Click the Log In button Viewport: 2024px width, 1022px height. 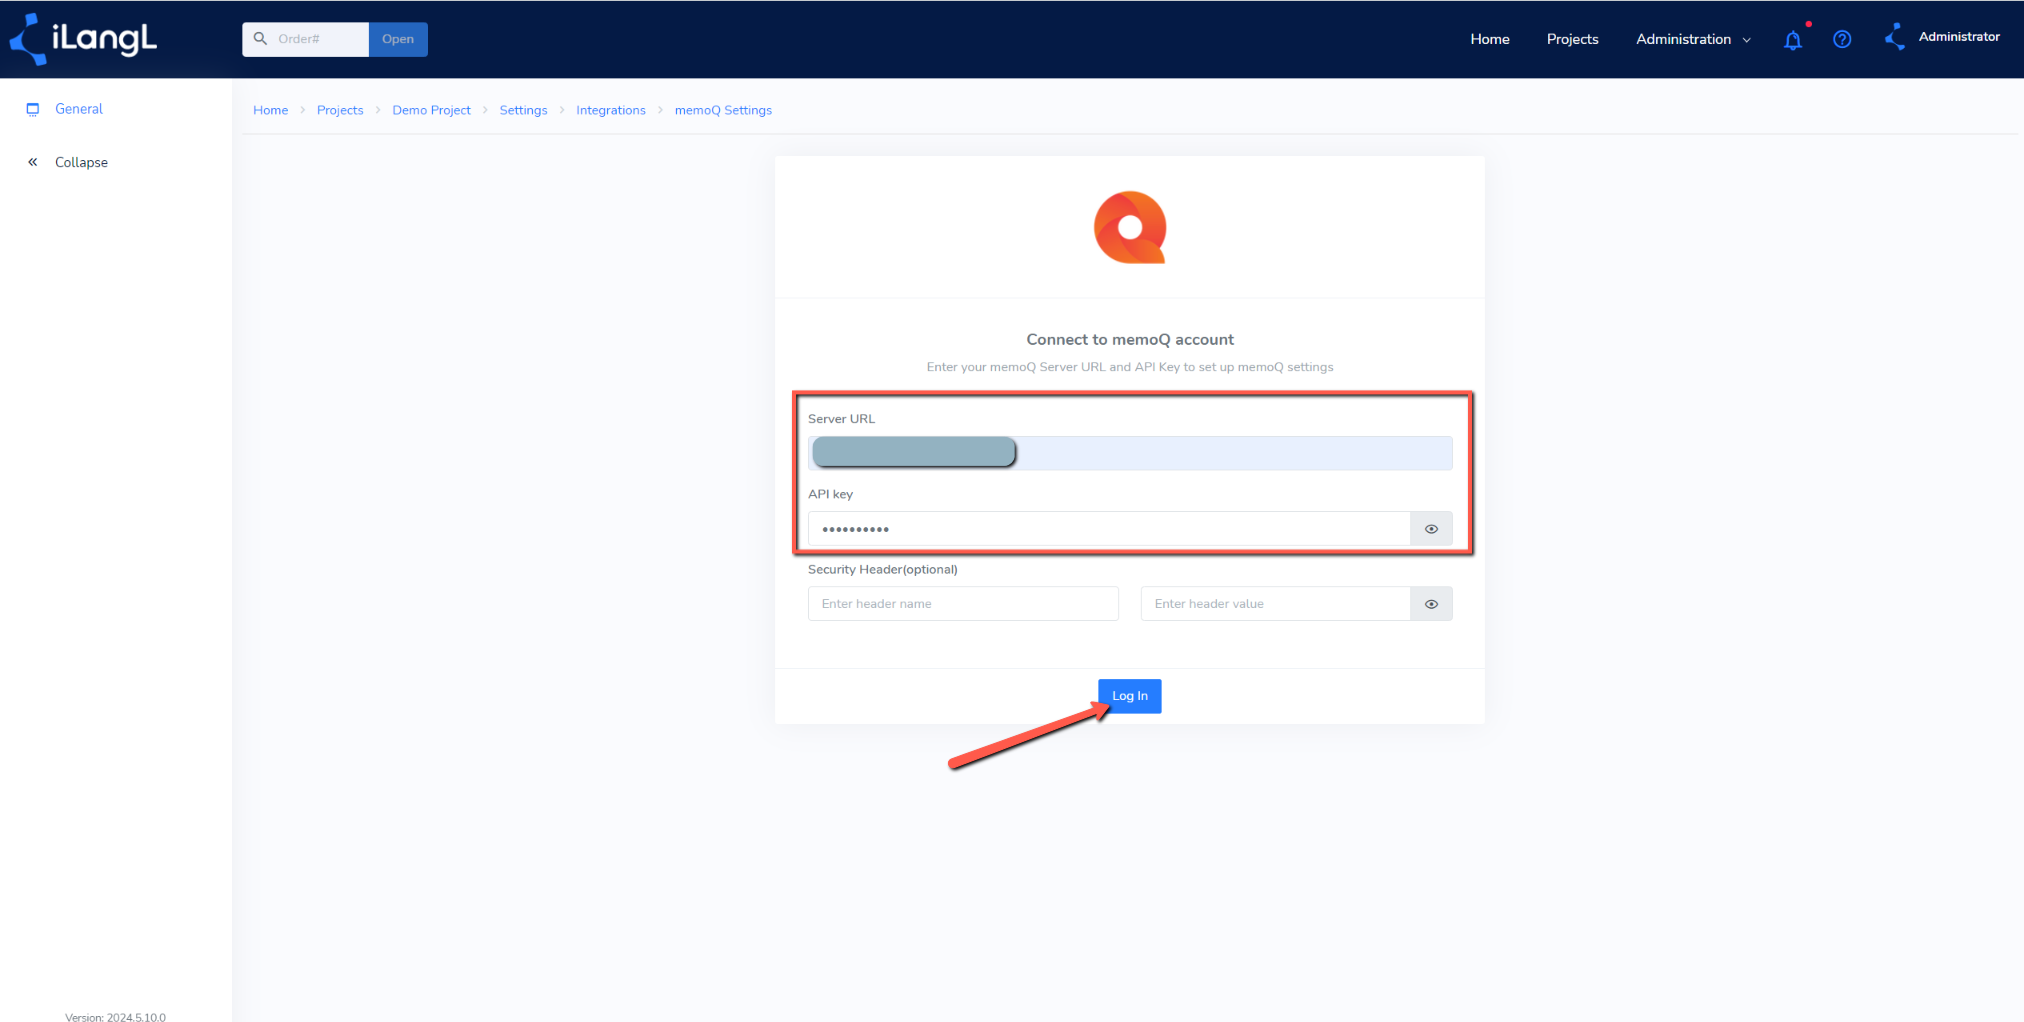point(1130,696)
